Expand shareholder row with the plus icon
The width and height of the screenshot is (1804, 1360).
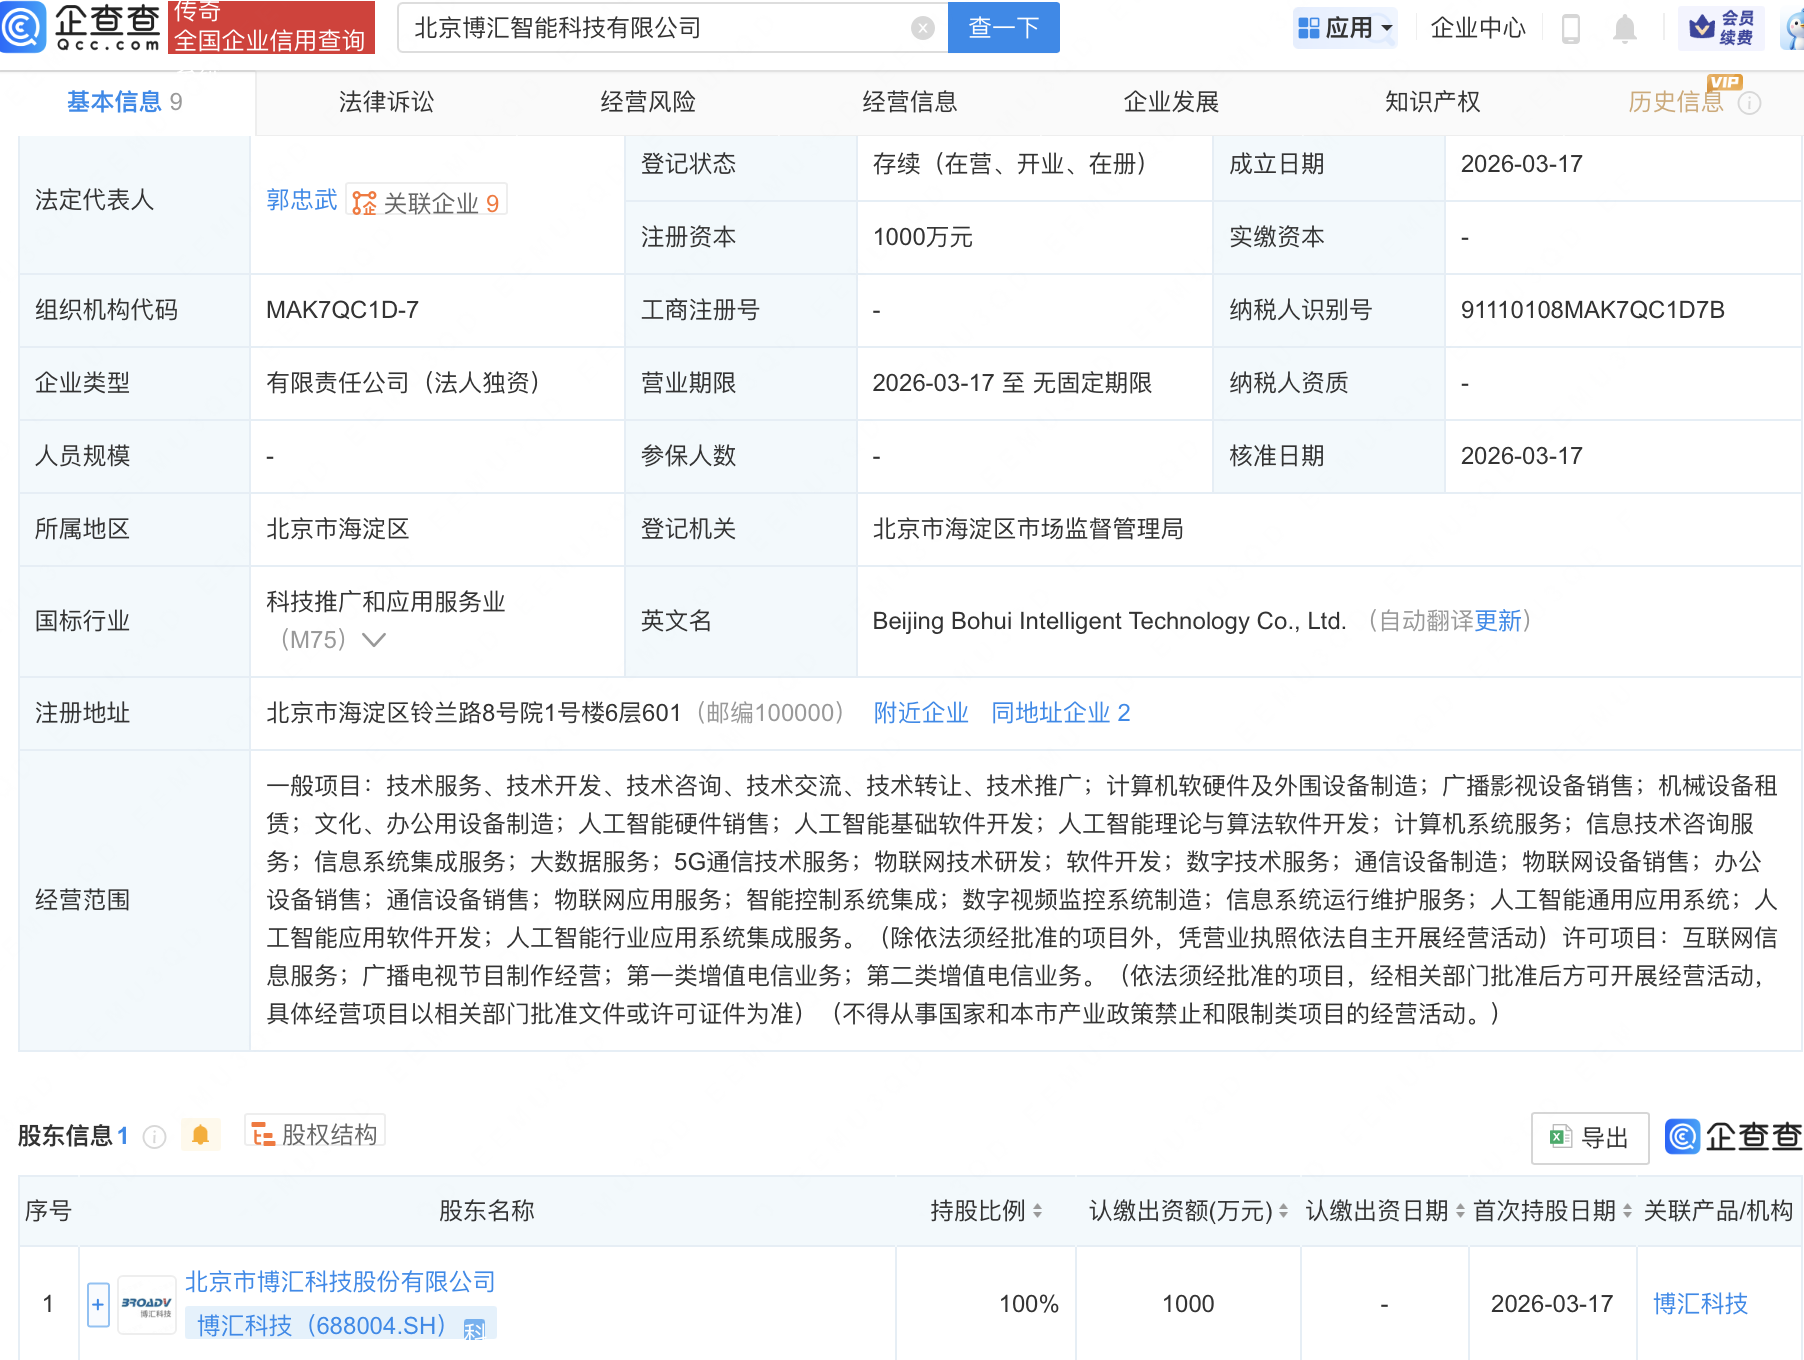click(x=97, y=1304)
